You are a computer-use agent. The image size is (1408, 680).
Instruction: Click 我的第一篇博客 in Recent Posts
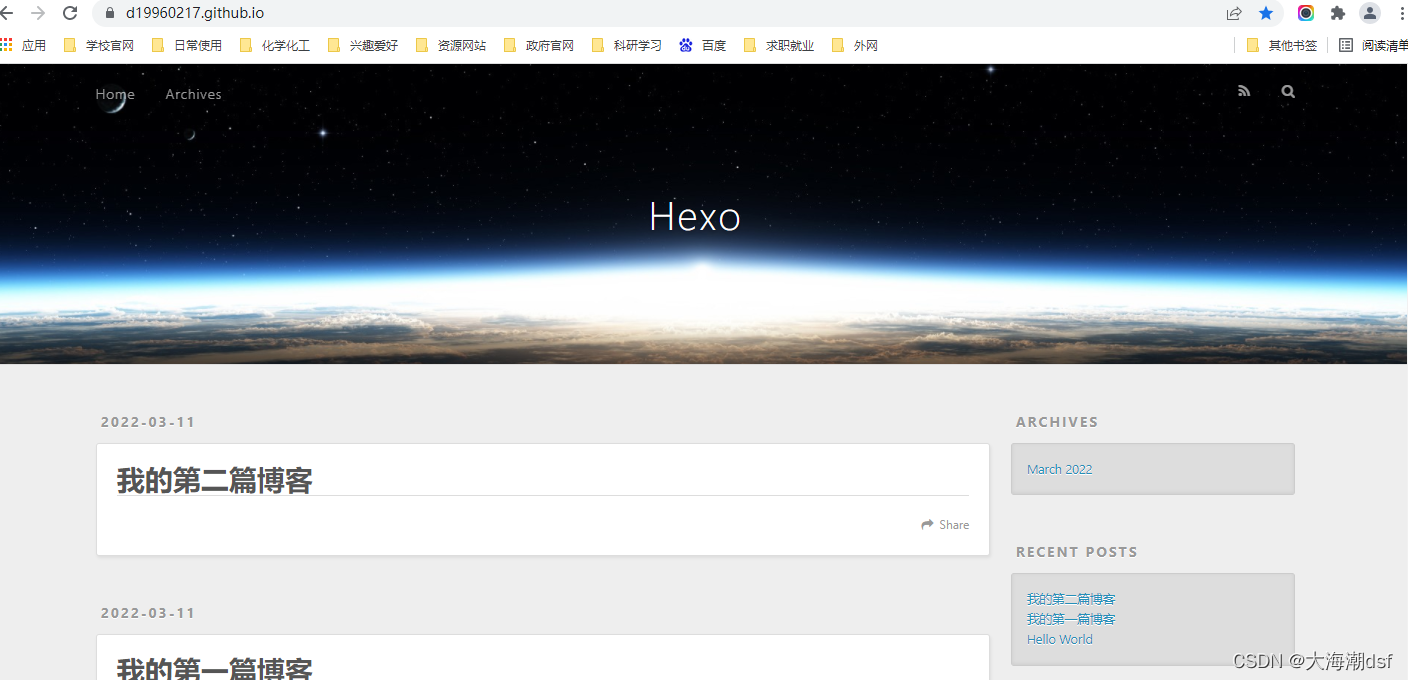(x=1071, y=619)
